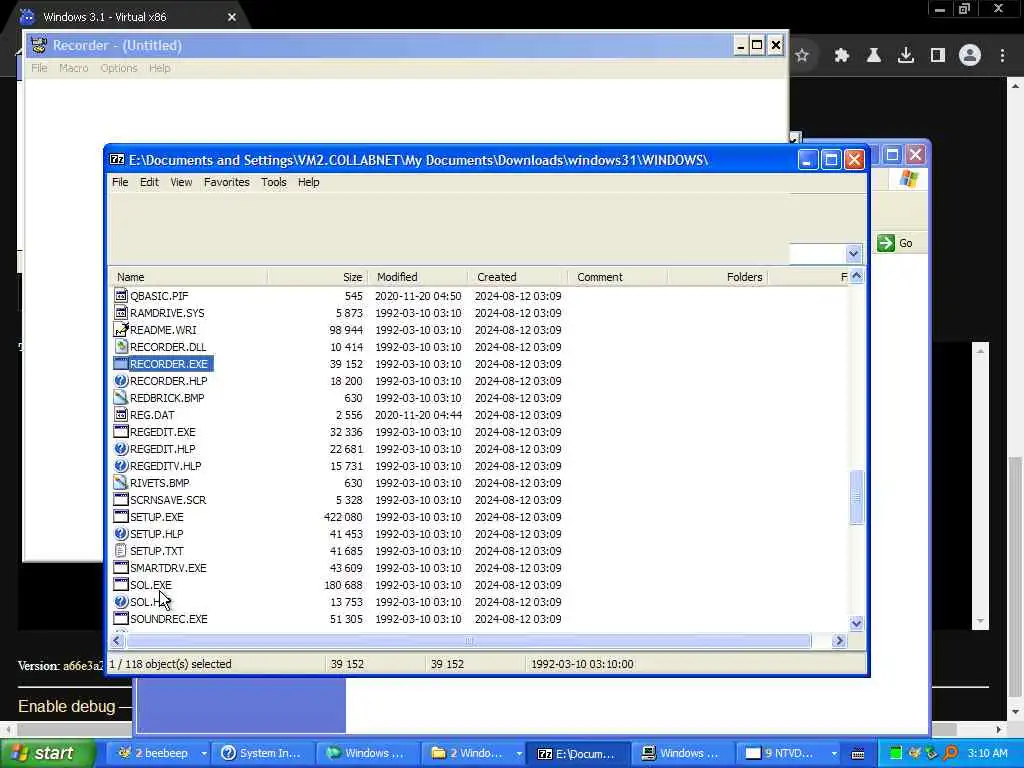Click the 7-Zip vertical scrollbar thumb
The width and height of the screenshot is (1024, 768).
point(856,496)
